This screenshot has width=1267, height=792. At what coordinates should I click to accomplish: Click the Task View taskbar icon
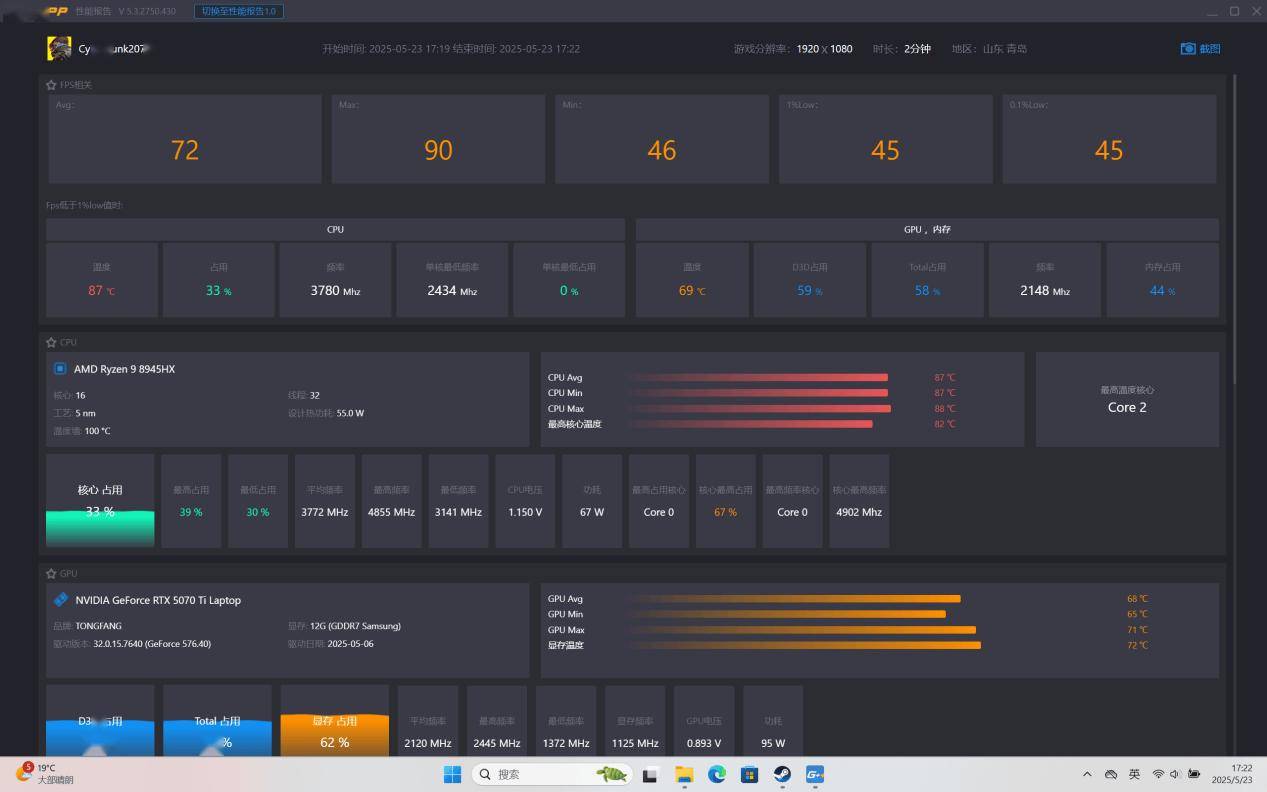[x=650, y=774]
